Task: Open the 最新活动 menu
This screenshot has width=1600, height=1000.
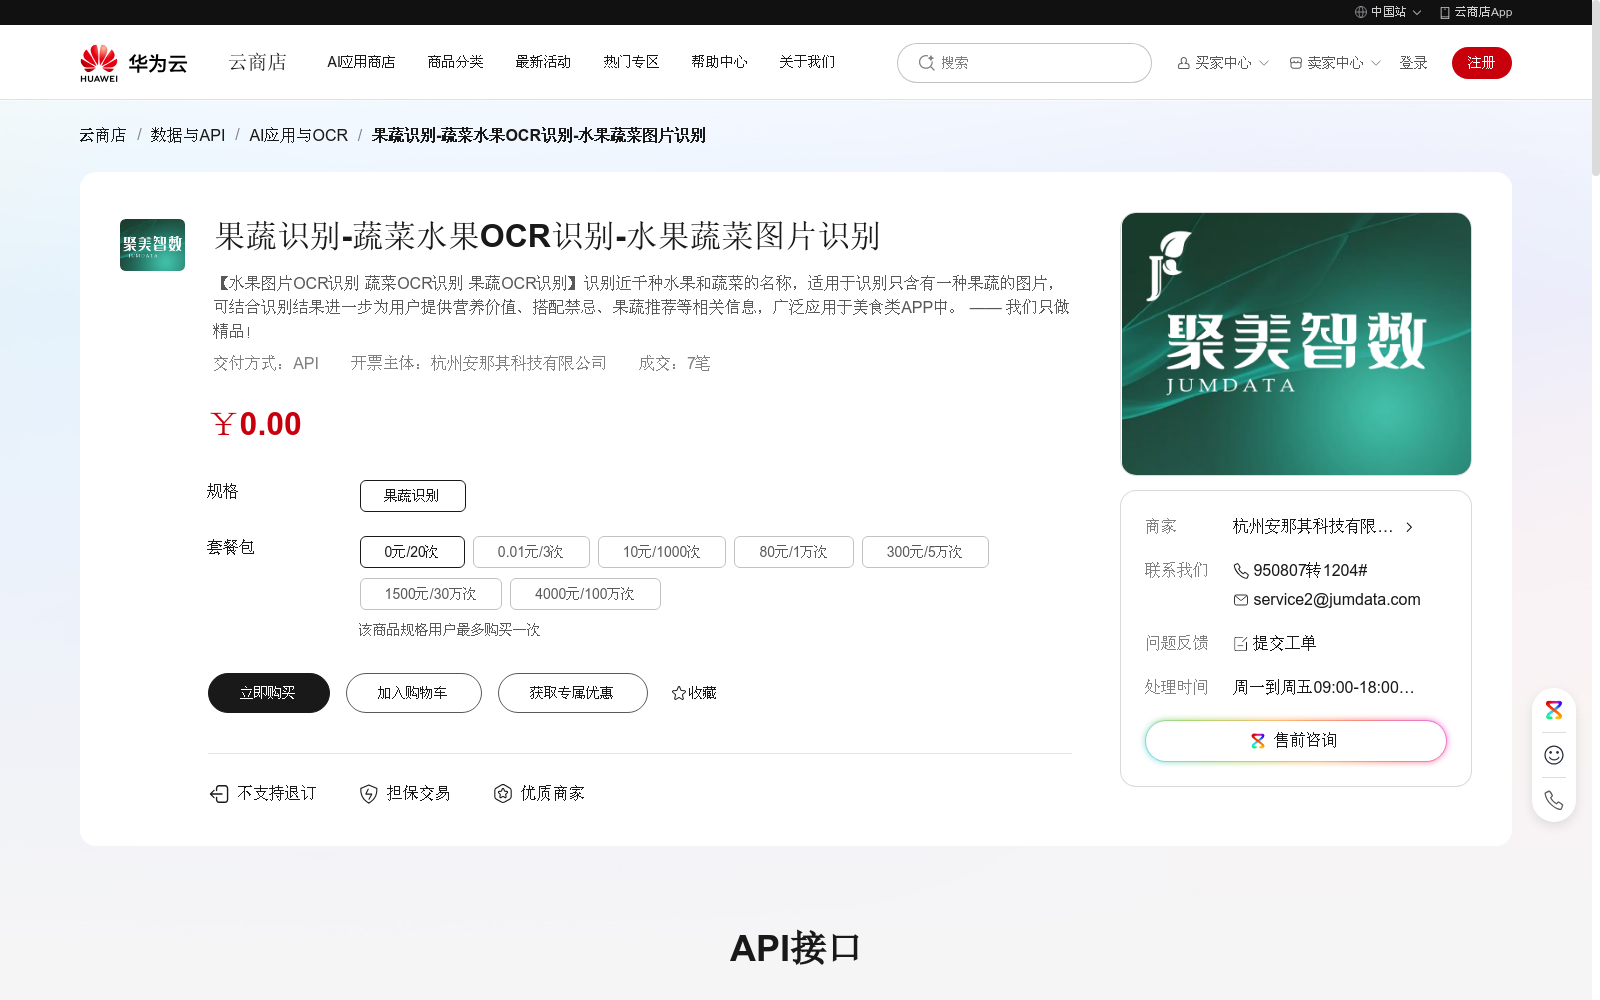Action: tap(543, 62)
